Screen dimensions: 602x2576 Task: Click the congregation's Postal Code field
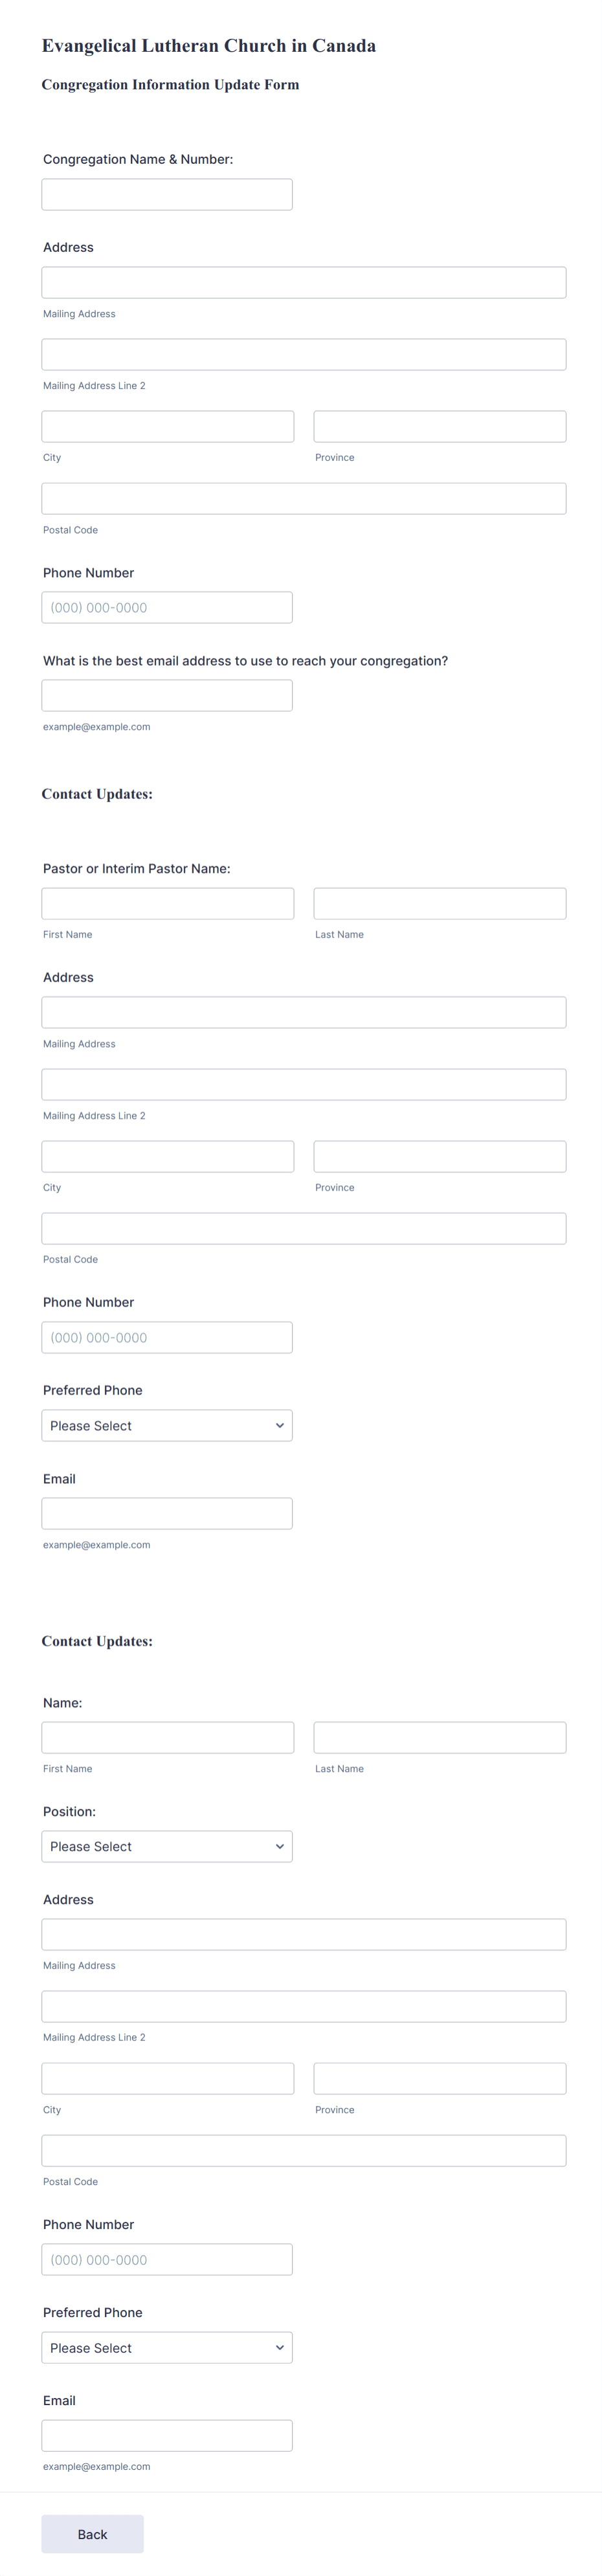coord(303,498)
